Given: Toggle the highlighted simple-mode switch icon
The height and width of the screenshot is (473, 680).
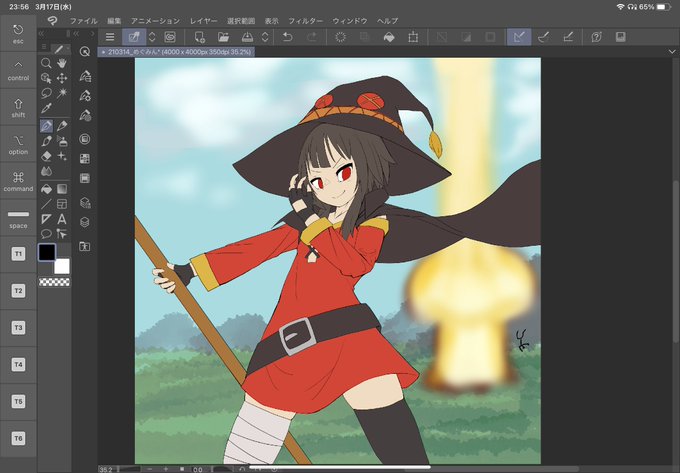Looking at the screenshot, I should tap(134, 37).
